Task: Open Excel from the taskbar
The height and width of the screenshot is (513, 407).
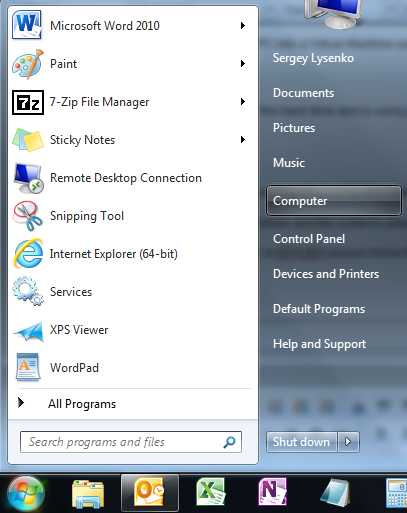Action: [x=211, y=492]
